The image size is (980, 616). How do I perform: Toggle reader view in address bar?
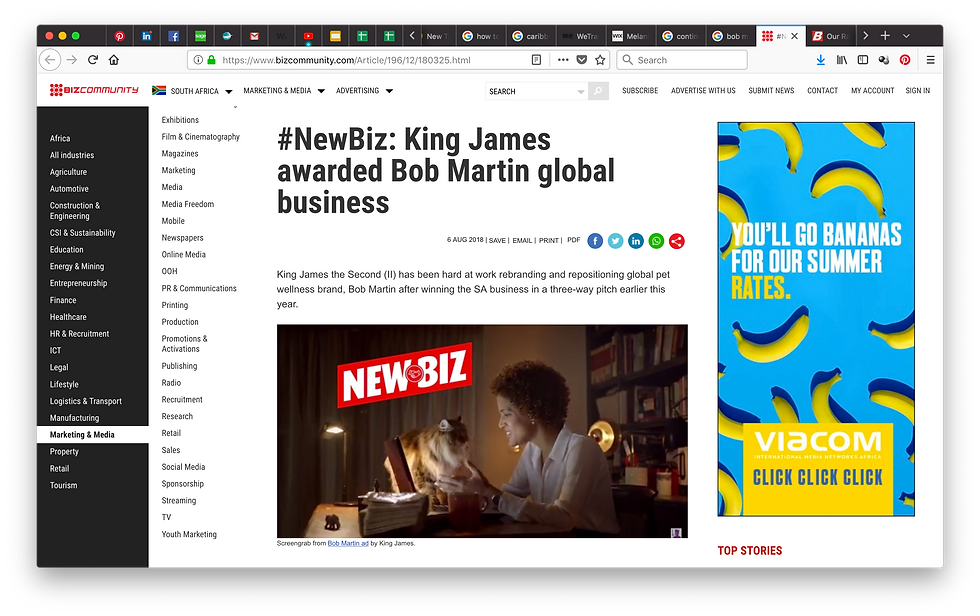[536, 60]
